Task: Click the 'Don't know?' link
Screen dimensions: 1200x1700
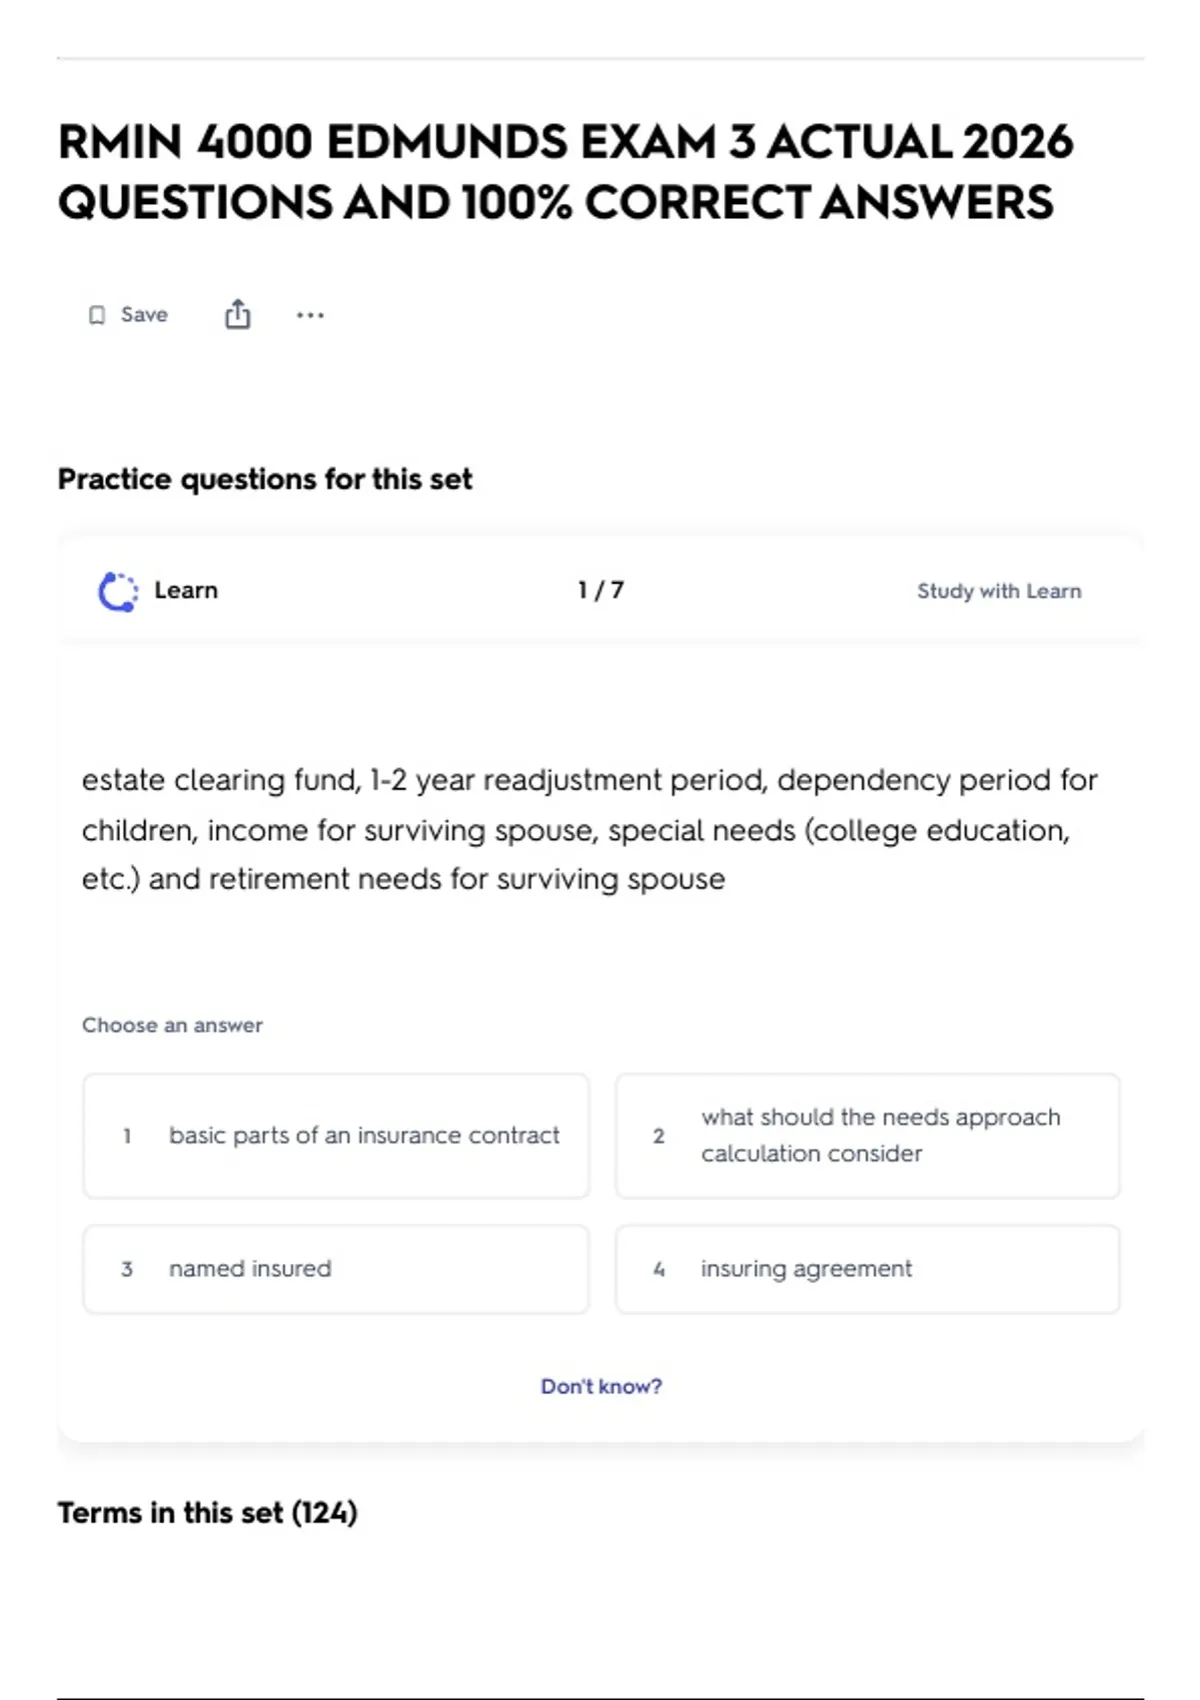Action: pyautogui.click(x=601, y=1386)
